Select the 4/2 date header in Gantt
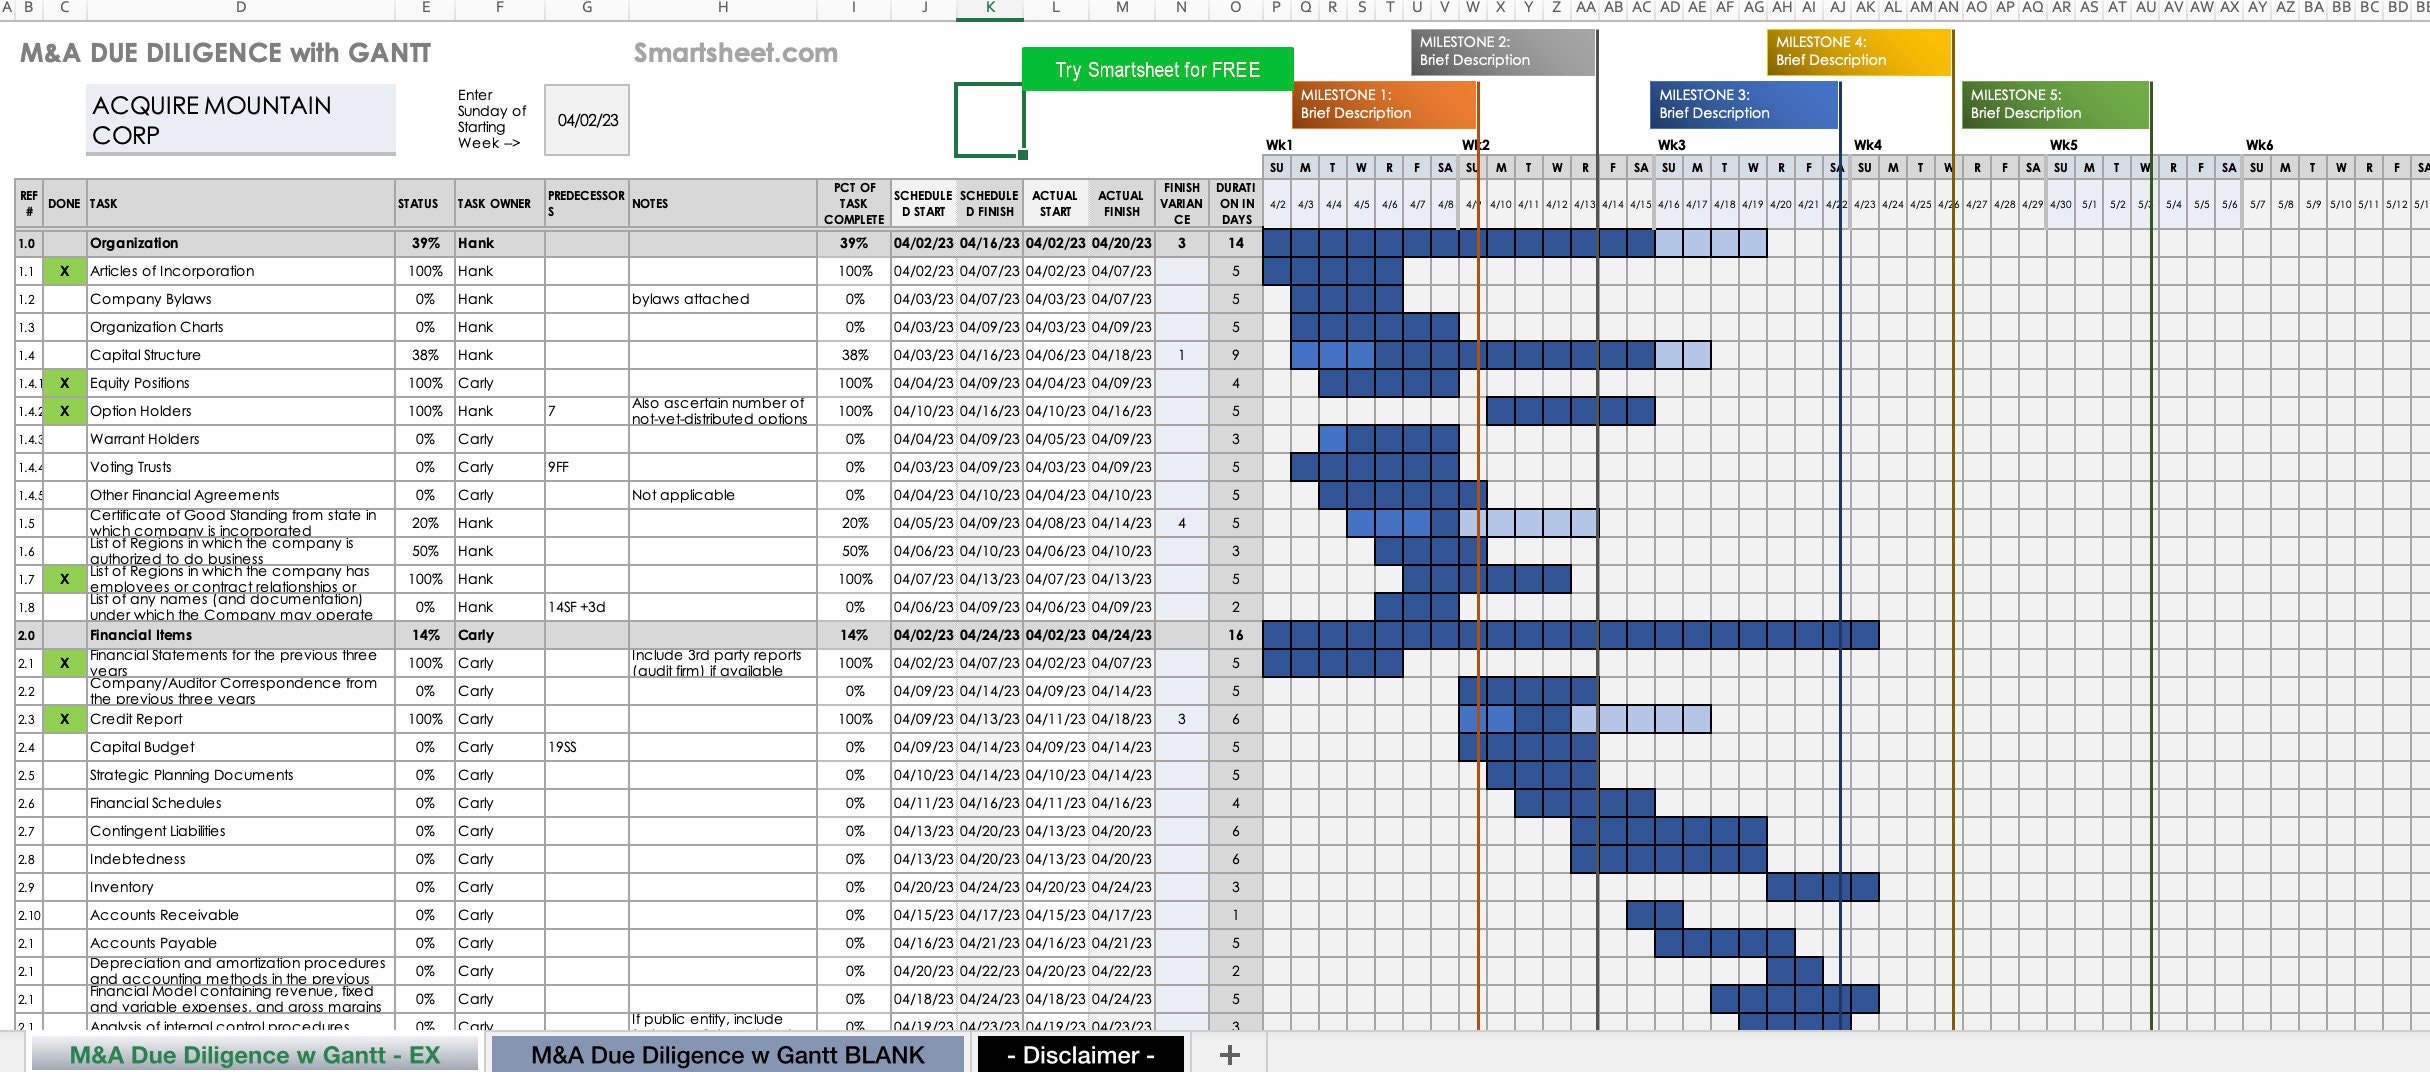The image size is (2430, 1072). (x=1277, y=204)
